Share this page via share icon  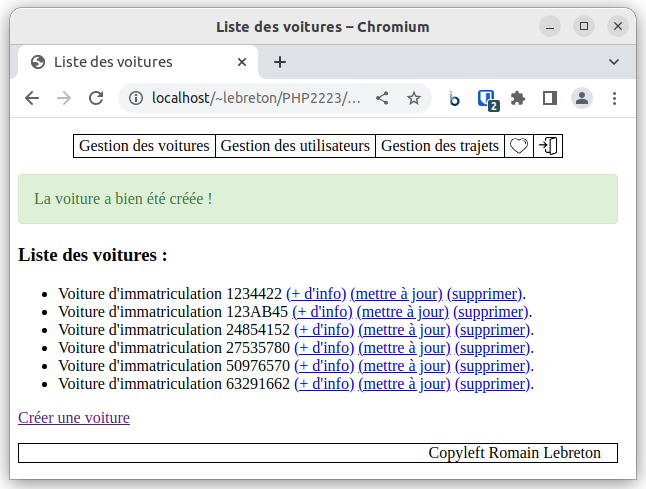point(382,98)
